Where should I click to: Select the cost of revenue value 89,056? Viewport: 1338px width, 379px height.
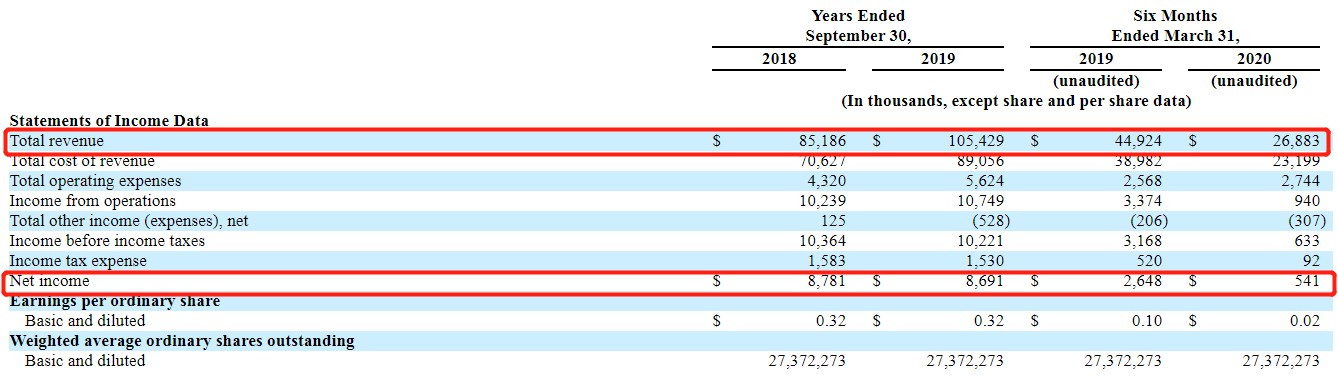980,161
